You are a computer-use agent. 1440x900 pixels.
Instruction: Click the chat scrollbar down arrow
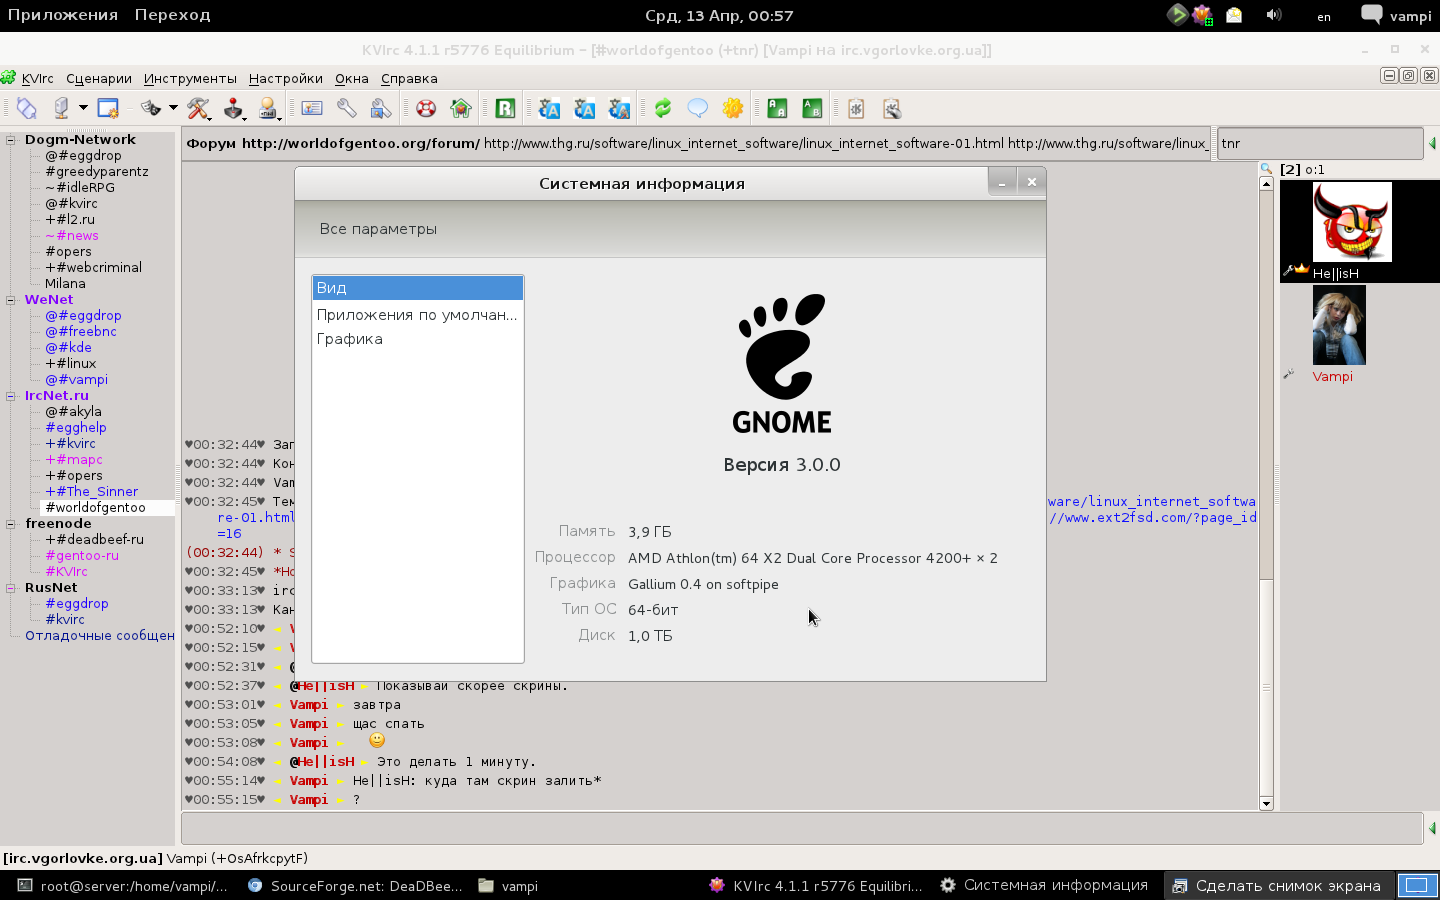[x=1266, y=803]
